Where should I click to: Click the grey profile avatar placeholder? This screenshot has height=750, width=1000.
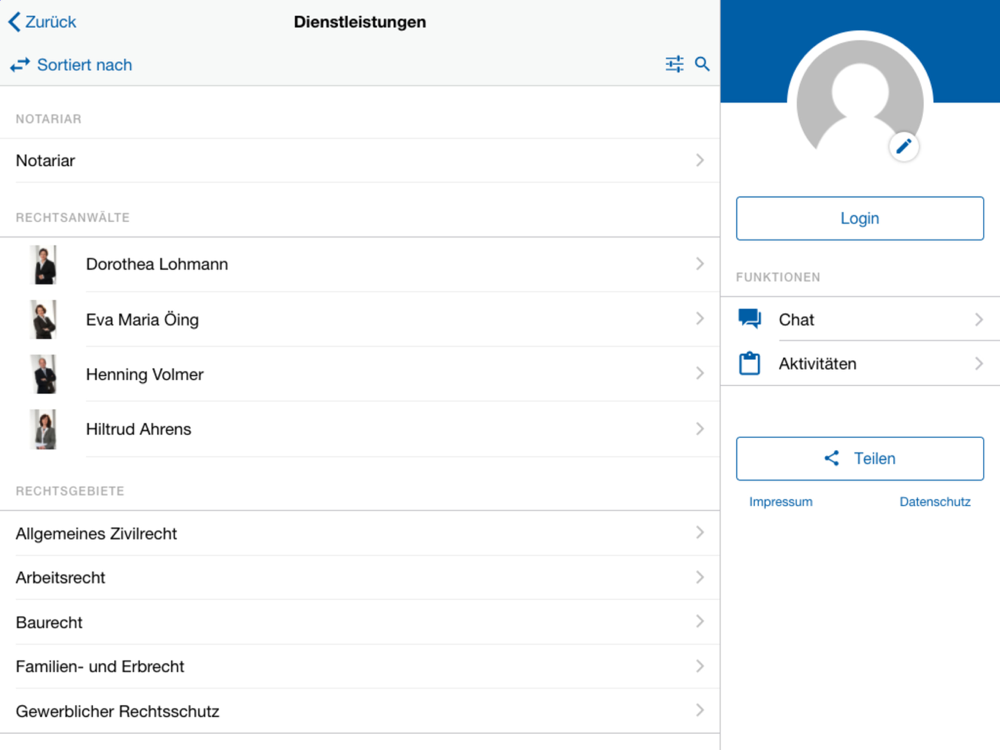(x=860, y=96)
